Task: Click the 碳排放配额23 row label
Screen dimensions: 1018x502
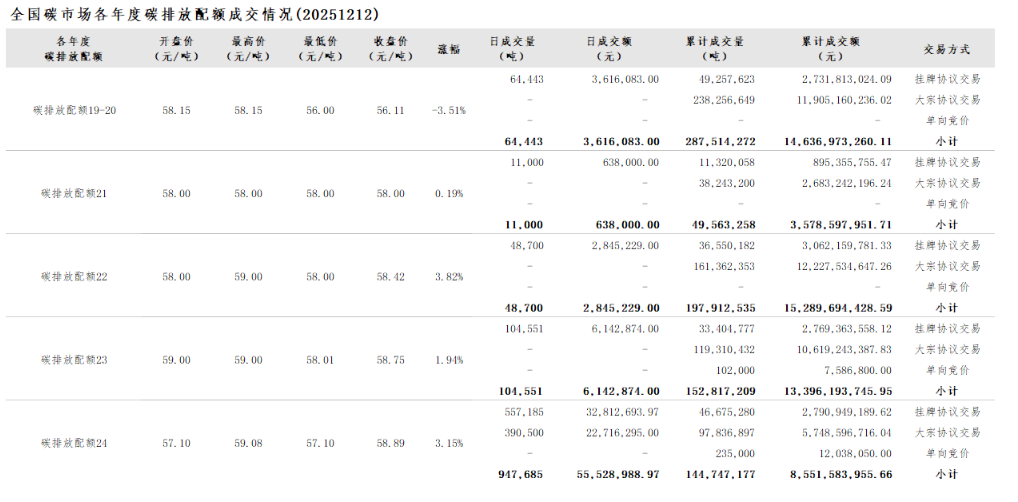Action: (75, 359)
